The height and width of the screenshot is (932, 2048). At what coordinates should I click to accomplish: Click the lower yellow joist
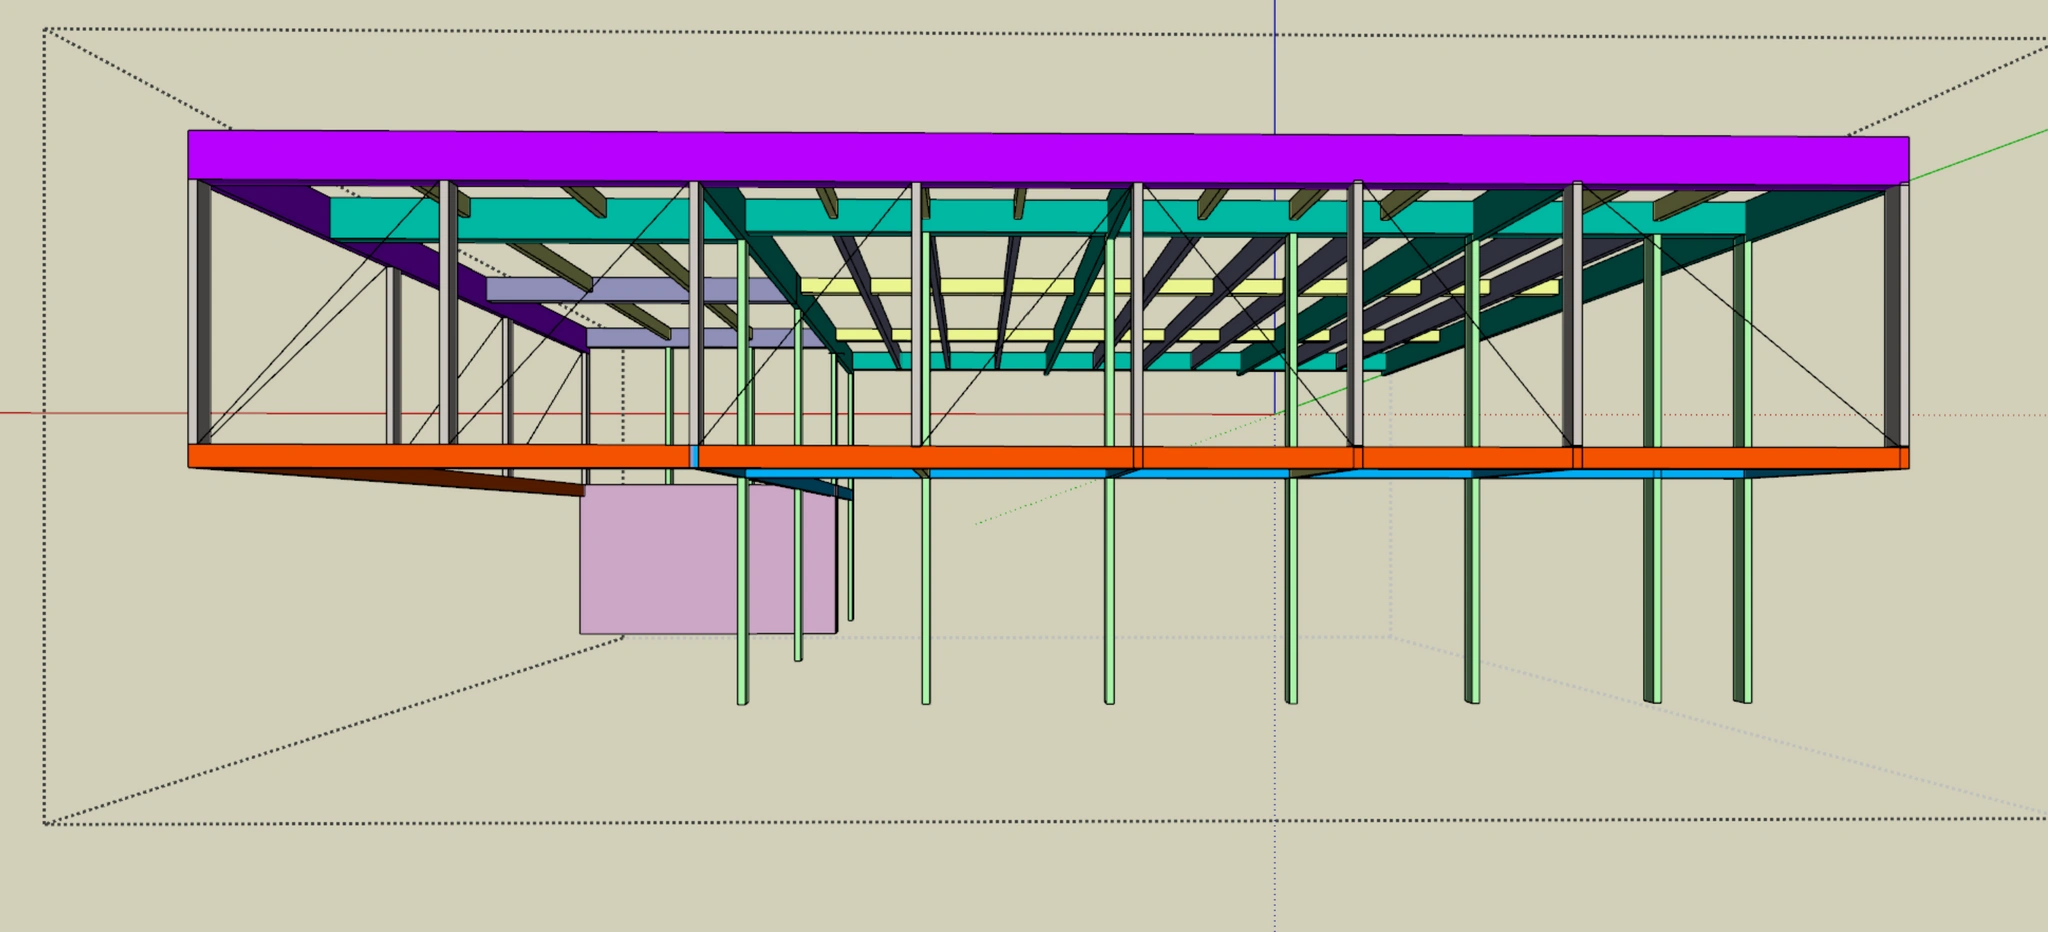[1000, 335]
